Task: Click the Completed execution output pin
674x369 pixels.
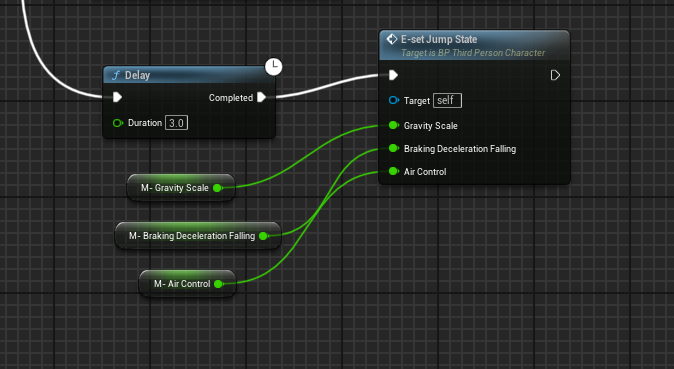Action: [x=261, y=97]
